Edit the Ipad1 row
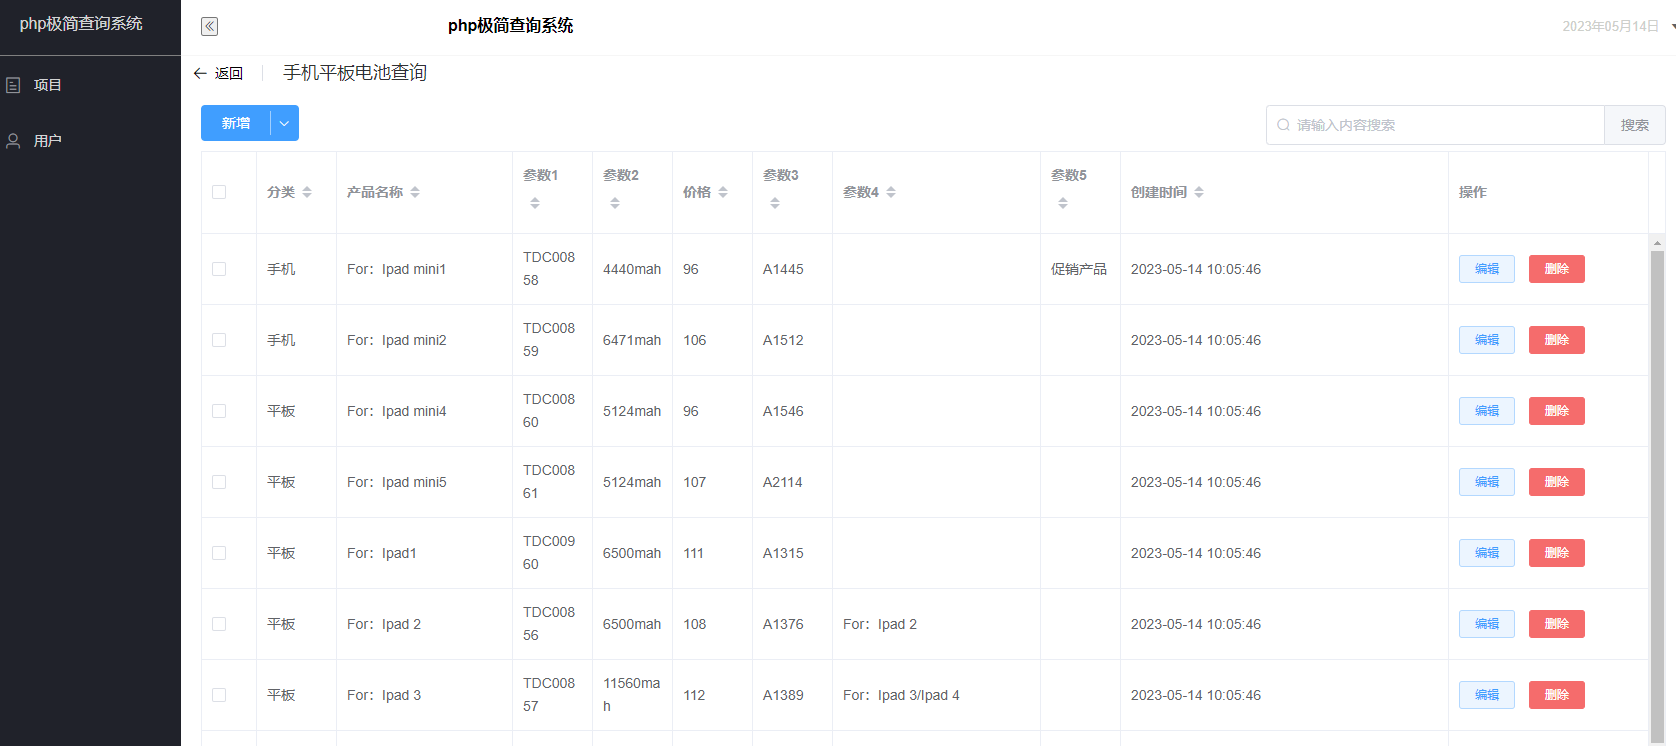Image resolution: width=1676 pixels, height=746 pixels. click(x=1487, y=553)
